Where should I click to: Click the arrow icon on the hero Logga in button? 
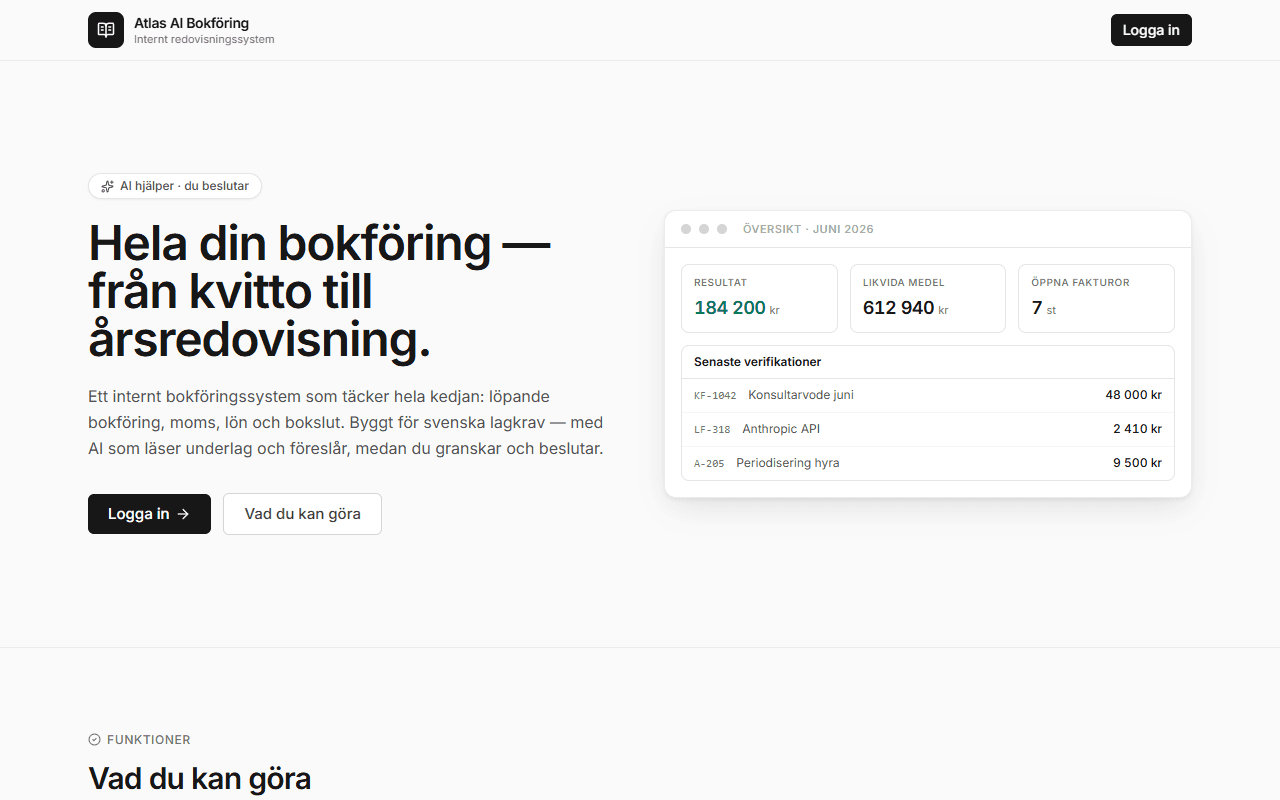coord(183,514)
